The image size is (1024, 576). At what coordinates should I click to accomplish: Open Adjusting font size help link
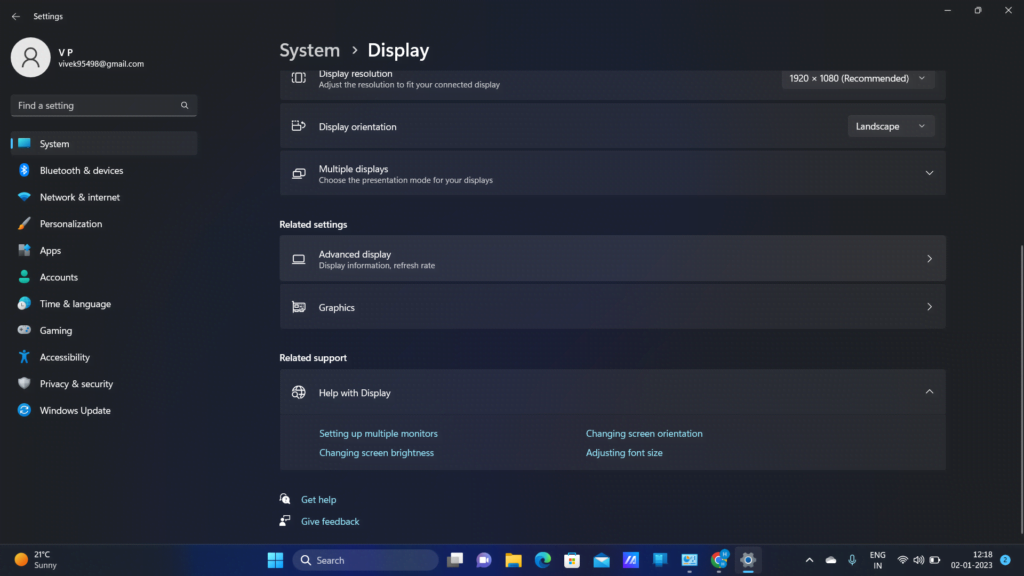tap(624, 453)
